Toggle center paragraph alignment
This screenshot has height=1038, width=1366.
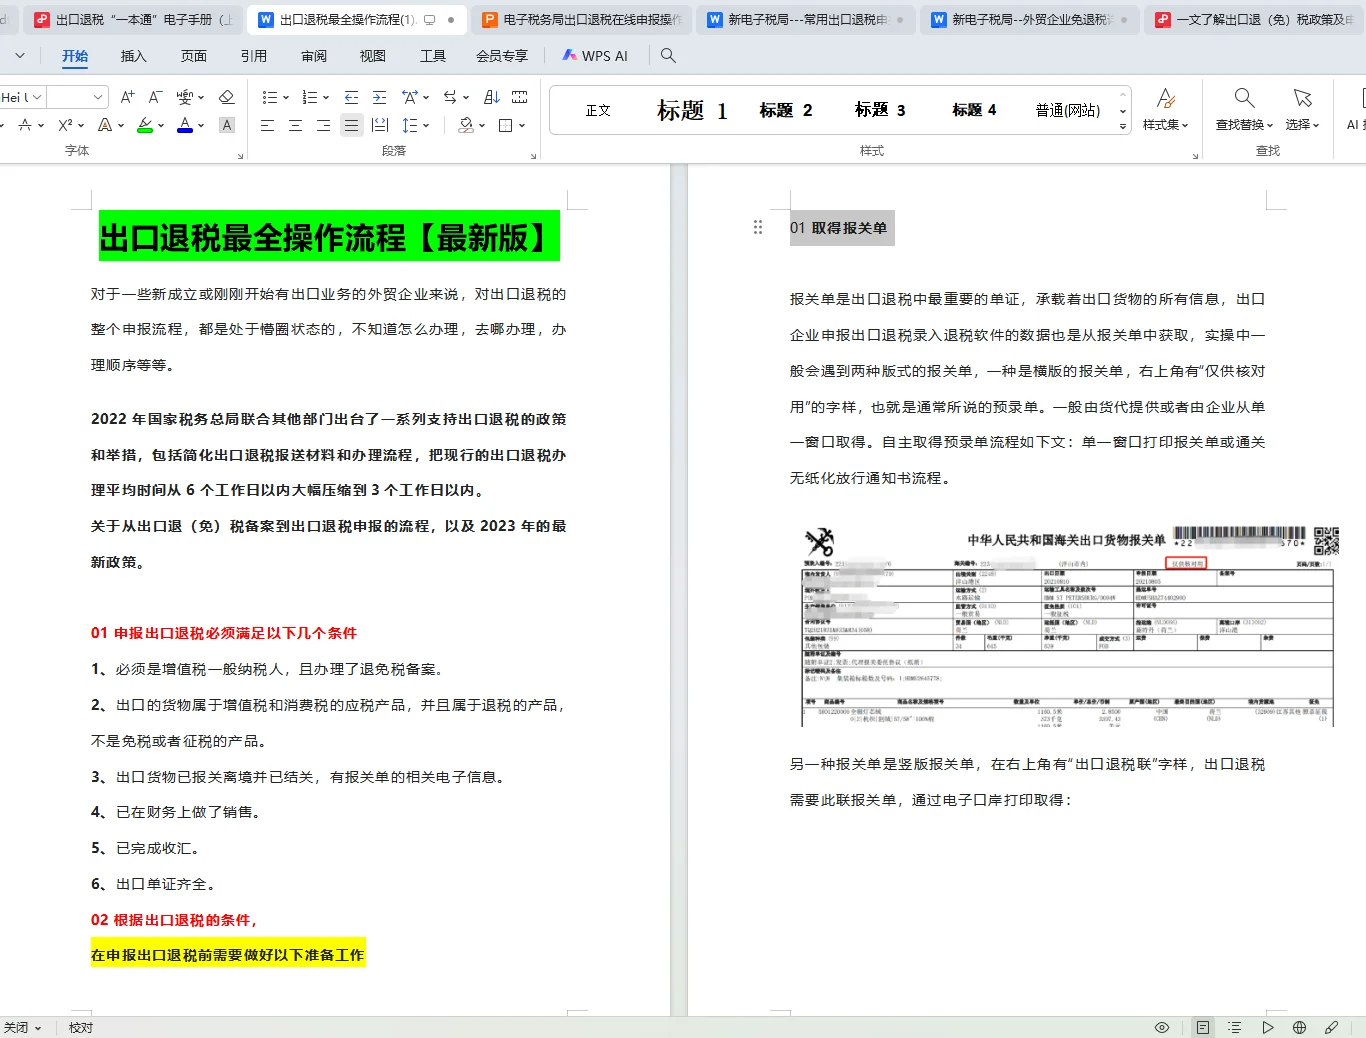click(294, 125)
